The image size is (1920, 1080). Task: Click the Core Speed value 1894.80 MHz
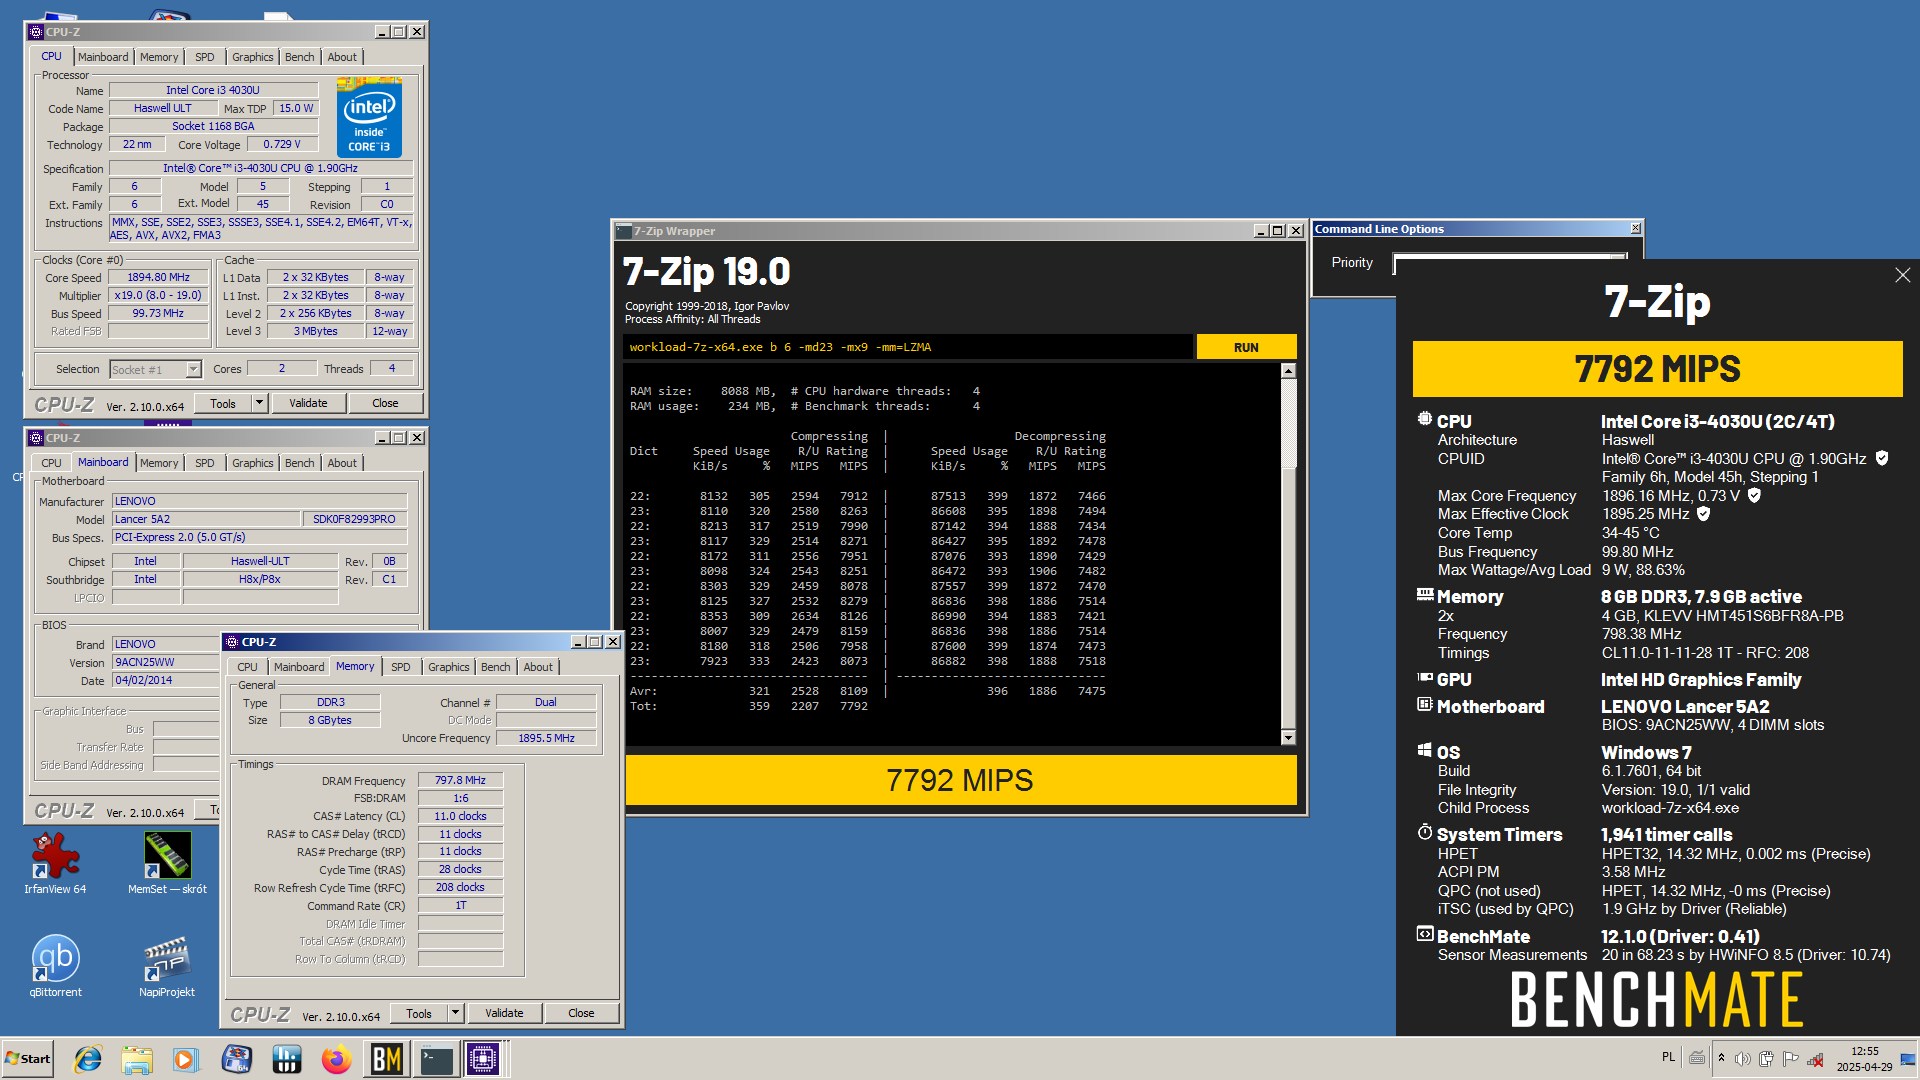[158, 277]
